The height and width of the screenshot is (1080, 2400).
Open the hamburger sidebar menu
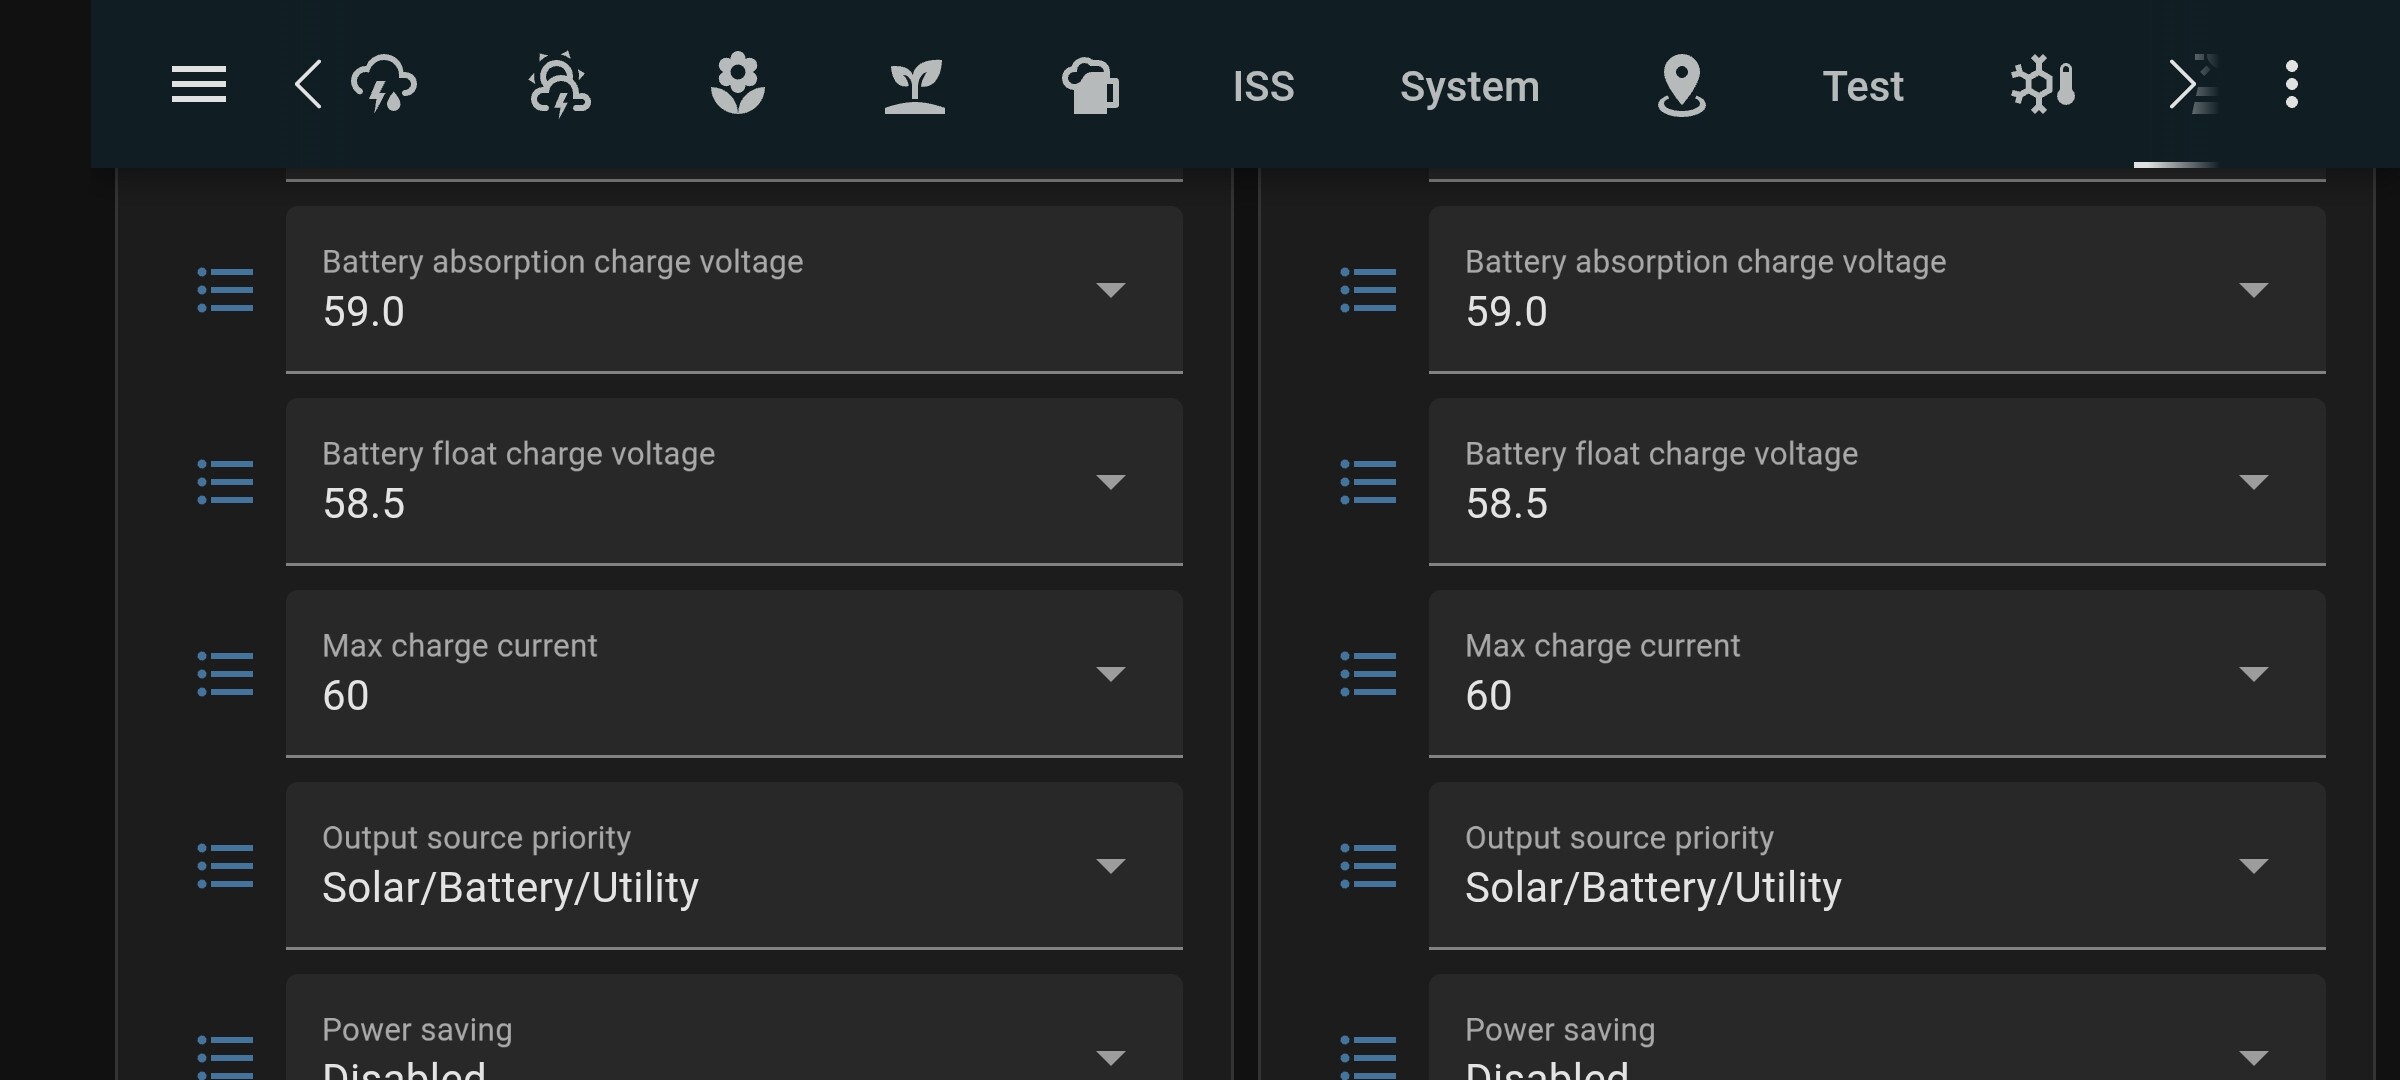click(198, 85)
